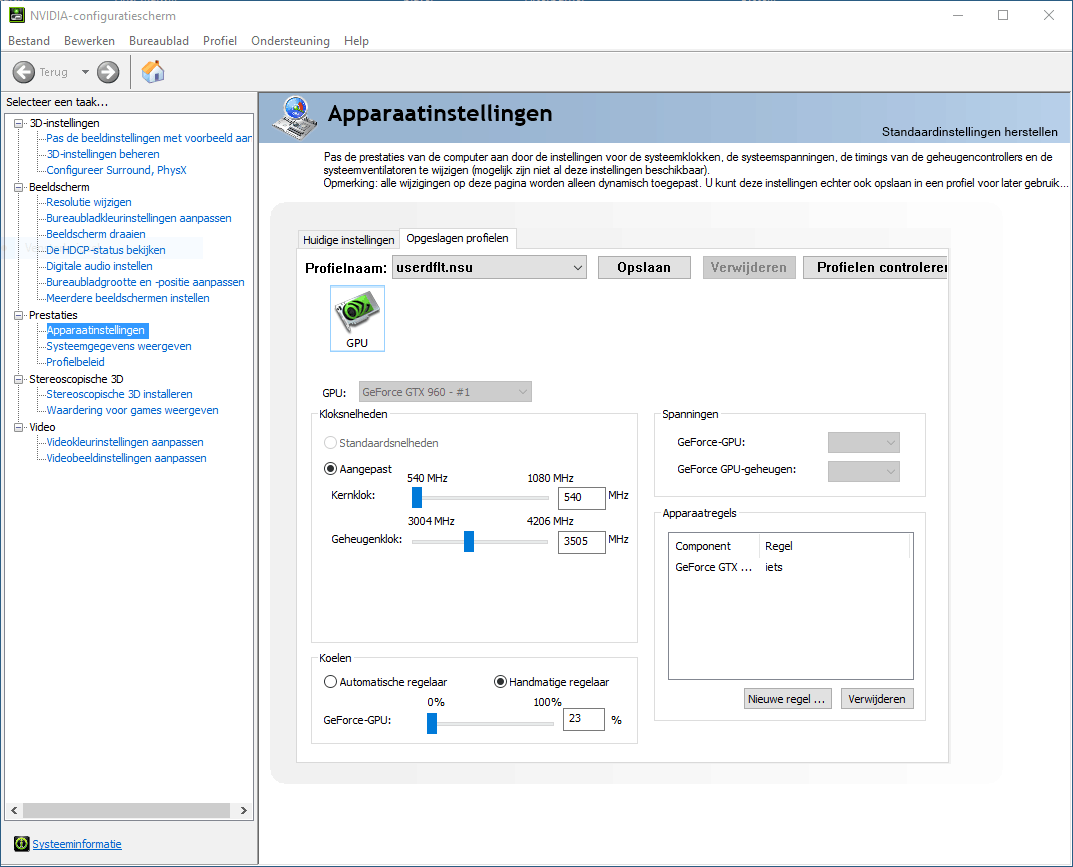Open 3D-instellingen beheren in the tree
Viewport: 1073px width, 867px height.
coord(103,154)
